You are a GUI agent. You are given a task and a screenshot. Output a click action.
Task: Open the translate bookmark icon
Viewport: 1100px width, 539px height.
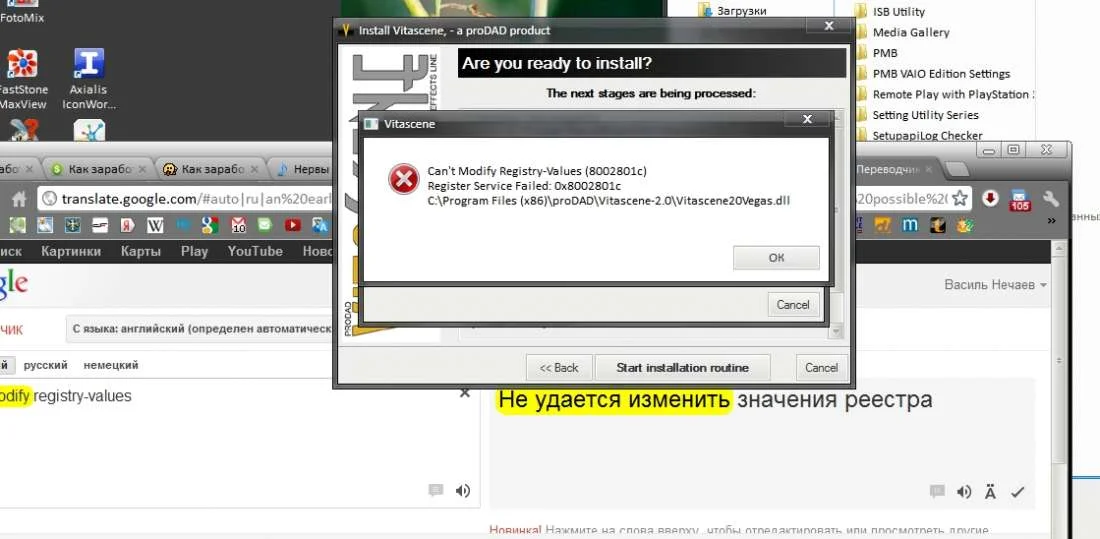tap(321, 225)
